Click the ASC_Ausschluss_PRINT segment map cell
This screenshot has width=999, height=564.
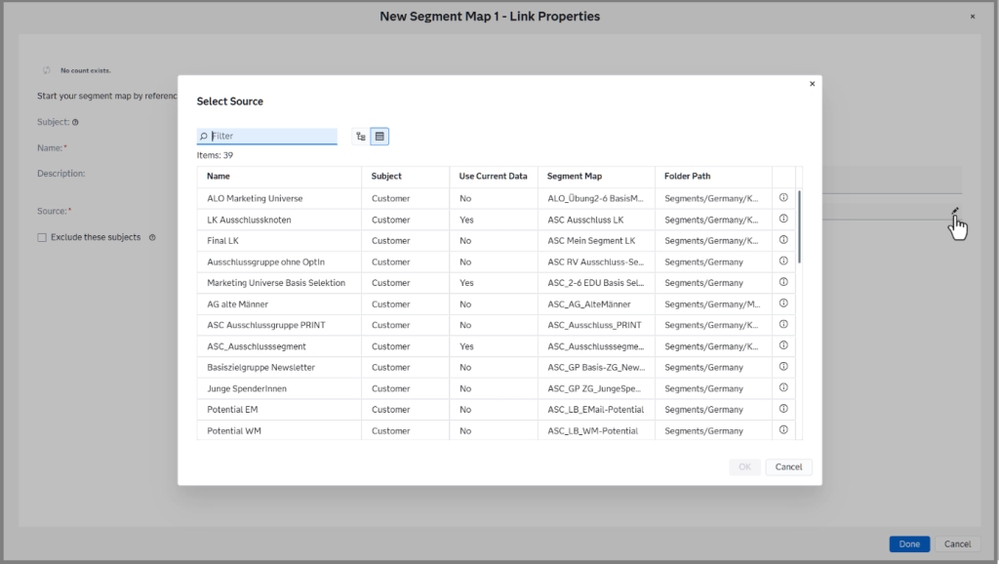tap(596, 325)
